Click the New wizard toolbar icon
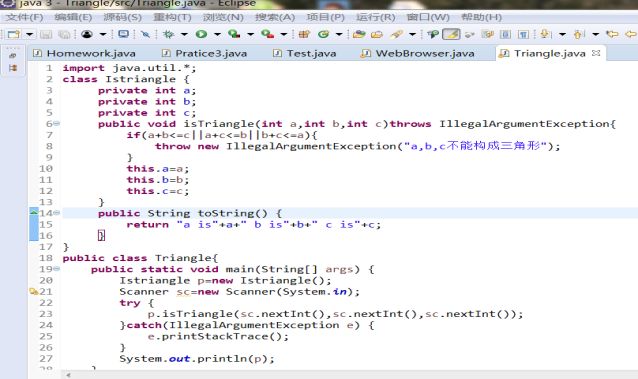 click(13, 34)
